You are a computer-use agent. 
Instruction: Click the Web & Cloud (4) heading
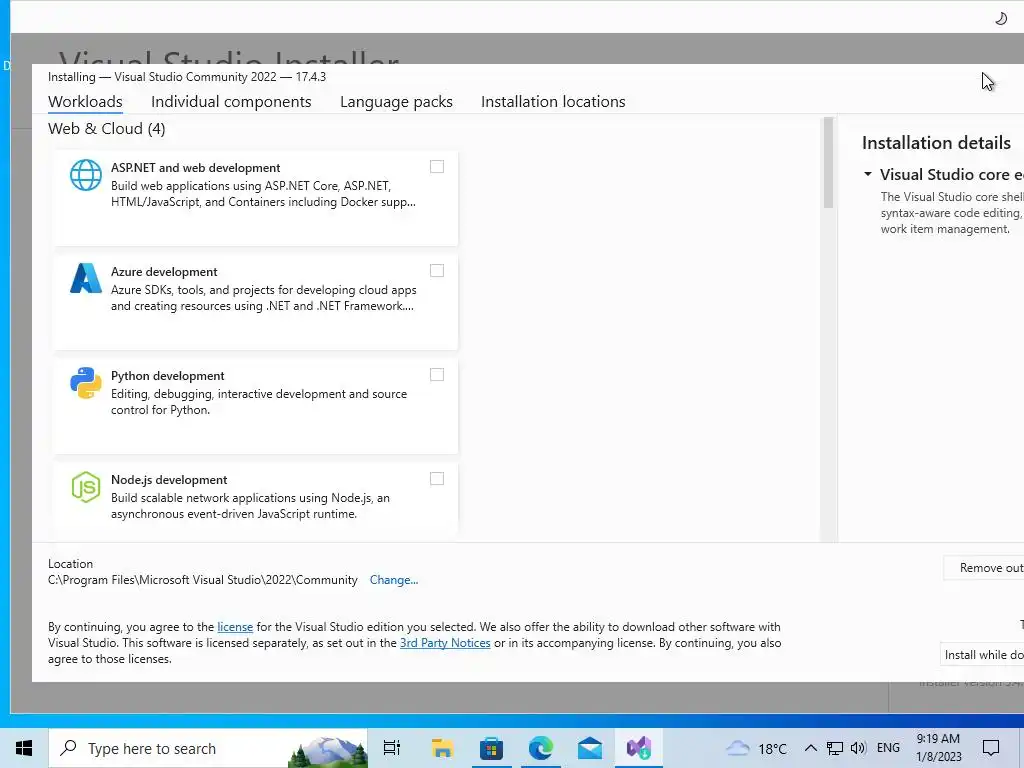coord(106,129)
